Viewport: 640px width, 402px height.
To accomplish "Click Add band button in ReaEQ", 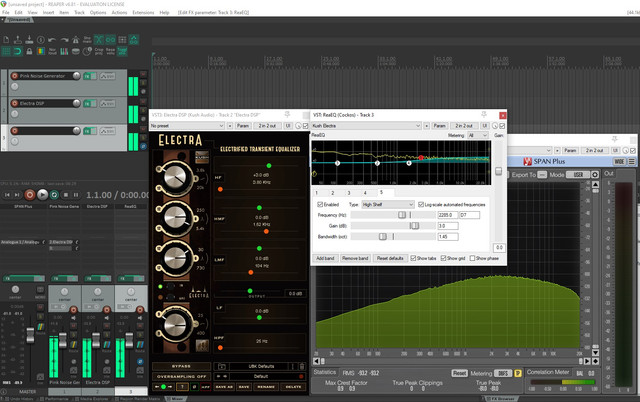I will click(x=325, y=258).
